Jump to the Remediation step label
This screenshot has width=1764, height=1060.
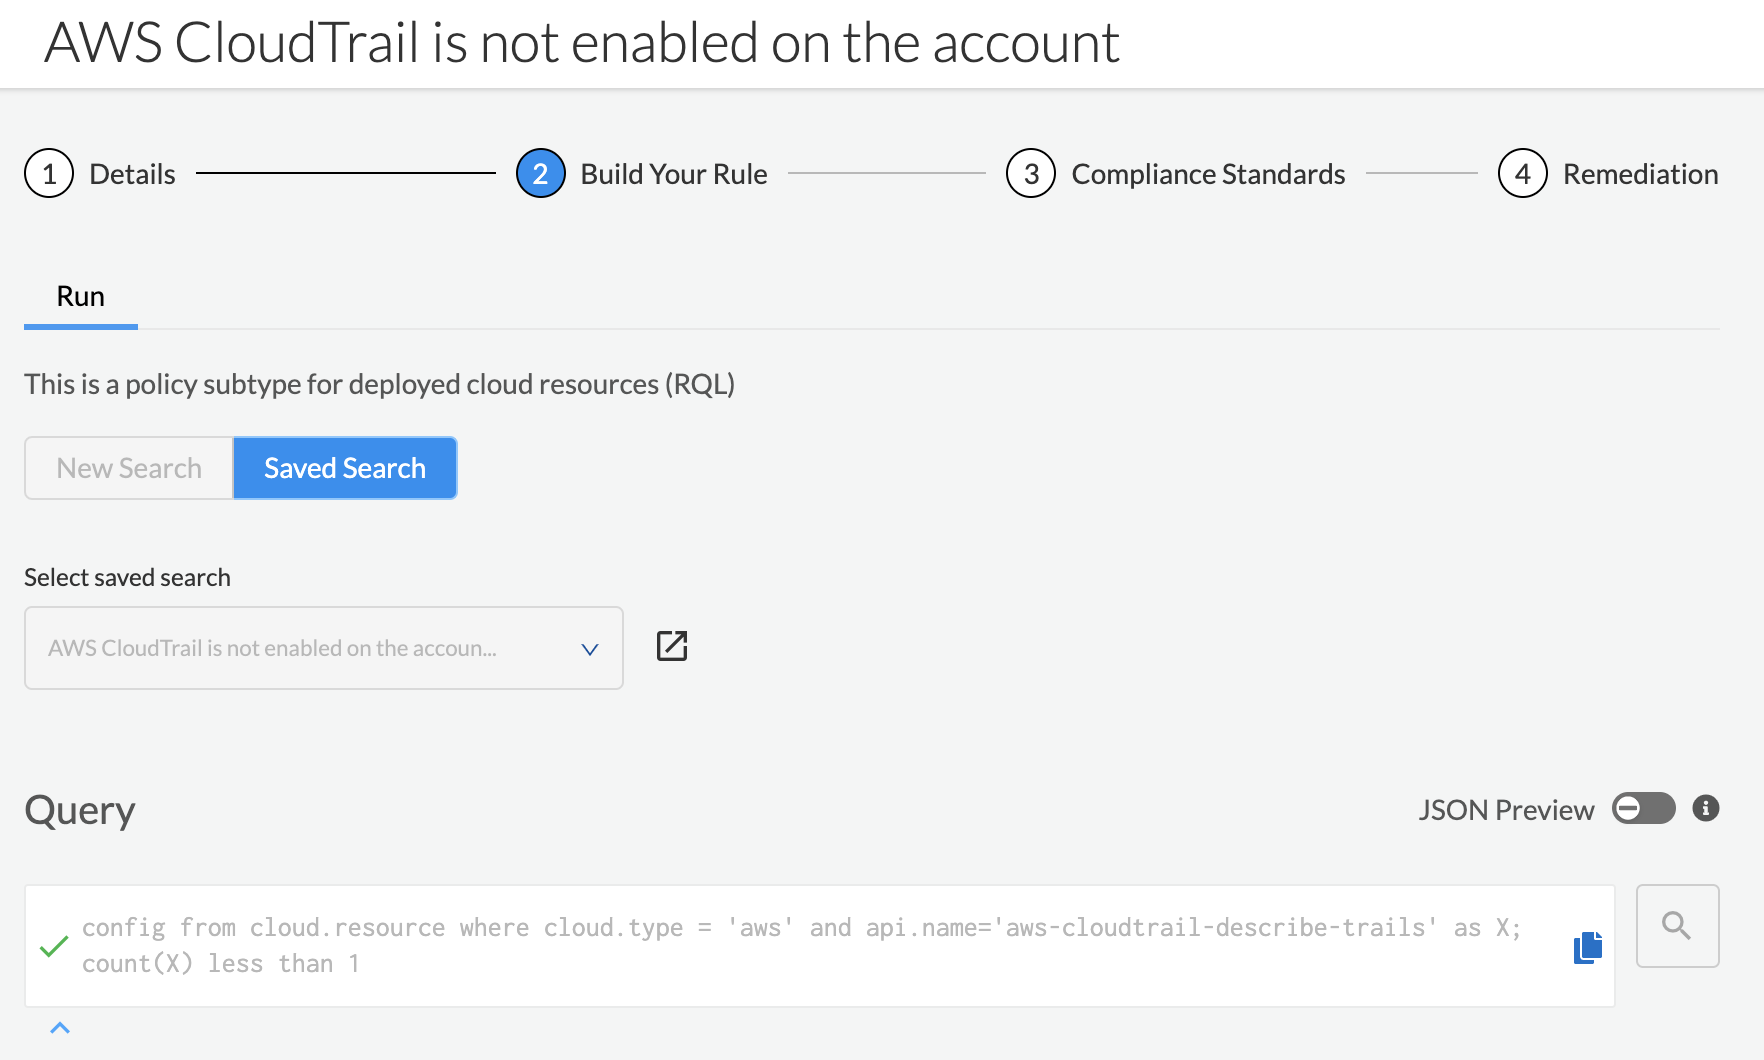[1640, 174]
